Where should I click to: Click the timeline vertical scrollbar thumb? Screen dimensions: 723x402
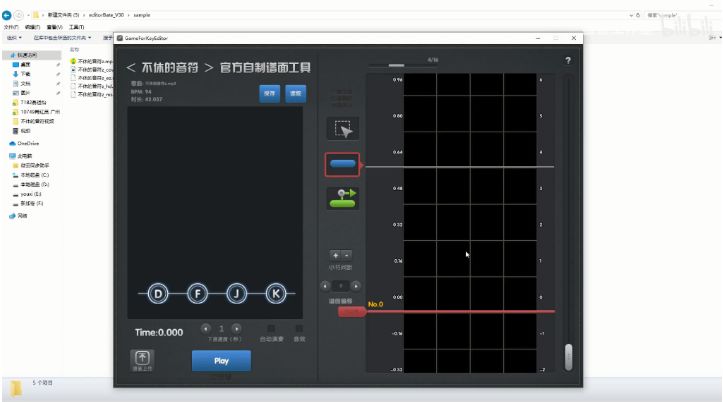pyautogui.click(x=569, y=357)
